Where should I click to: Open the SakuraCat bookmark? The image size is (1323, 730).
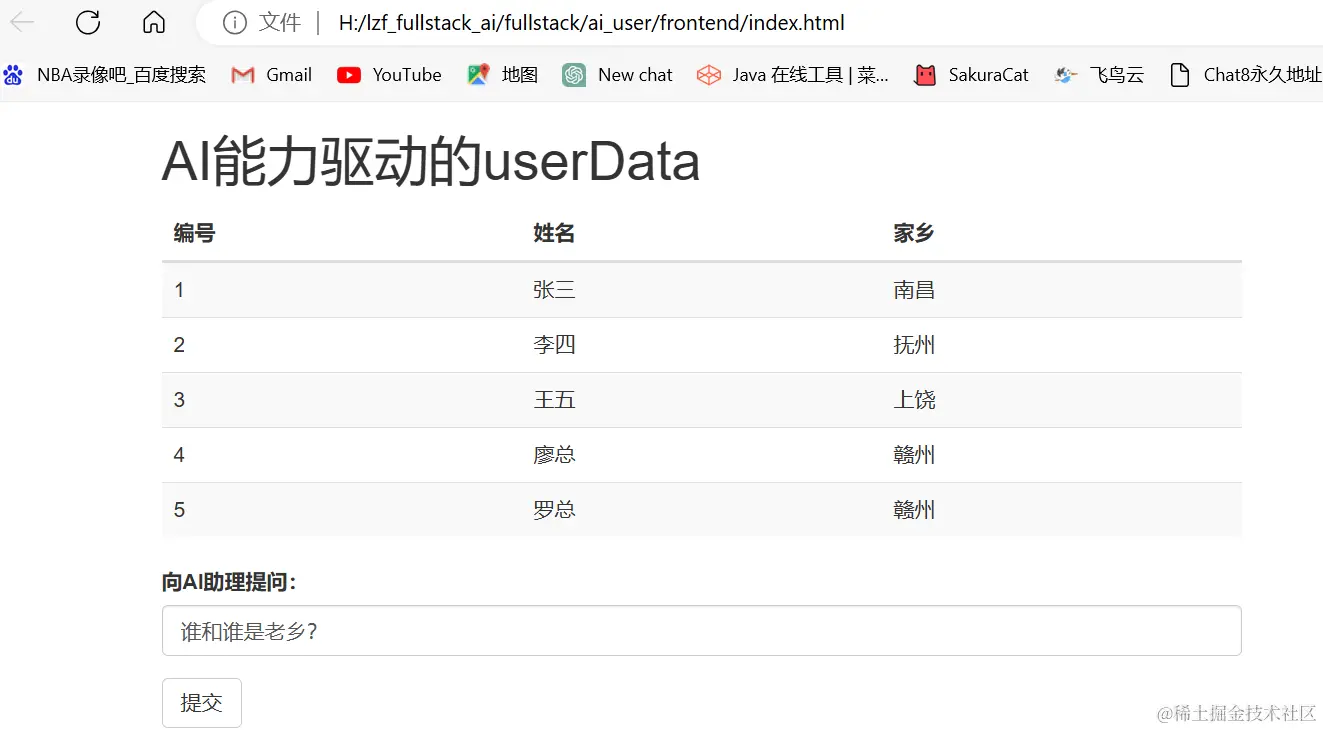[972, 75]
